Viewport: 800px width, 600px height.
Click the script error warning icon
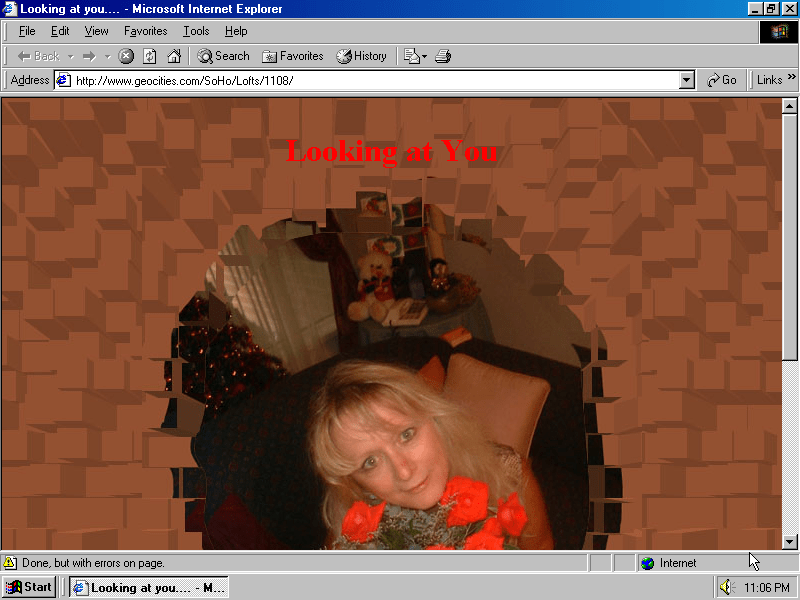10,563
